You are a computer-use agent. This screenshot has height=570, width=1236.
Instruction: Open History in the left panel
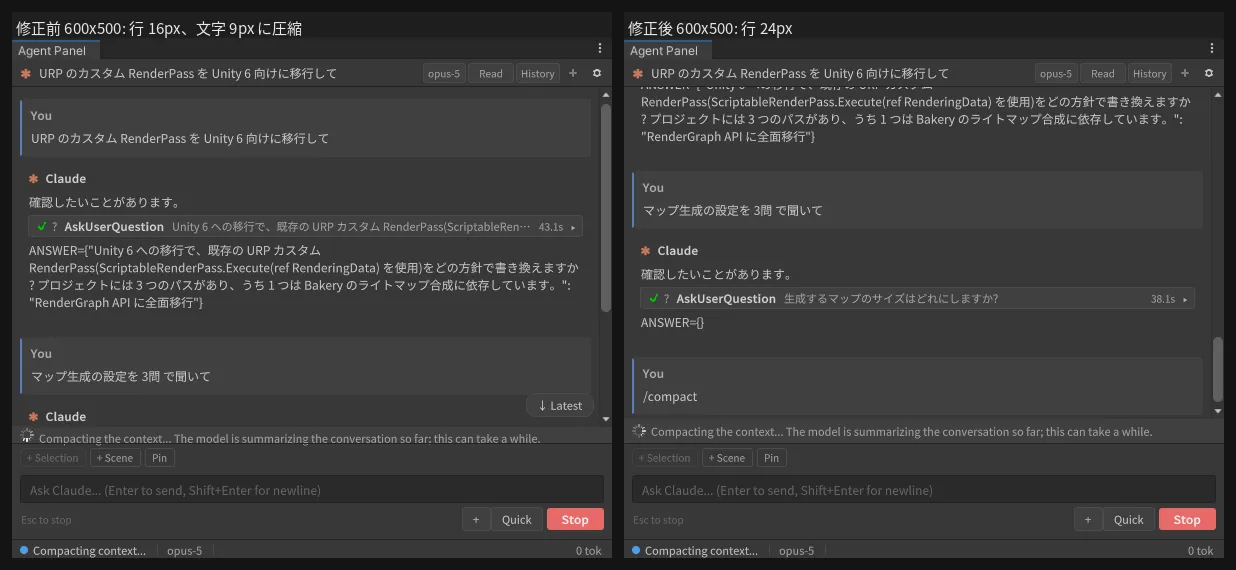(538, 73)
